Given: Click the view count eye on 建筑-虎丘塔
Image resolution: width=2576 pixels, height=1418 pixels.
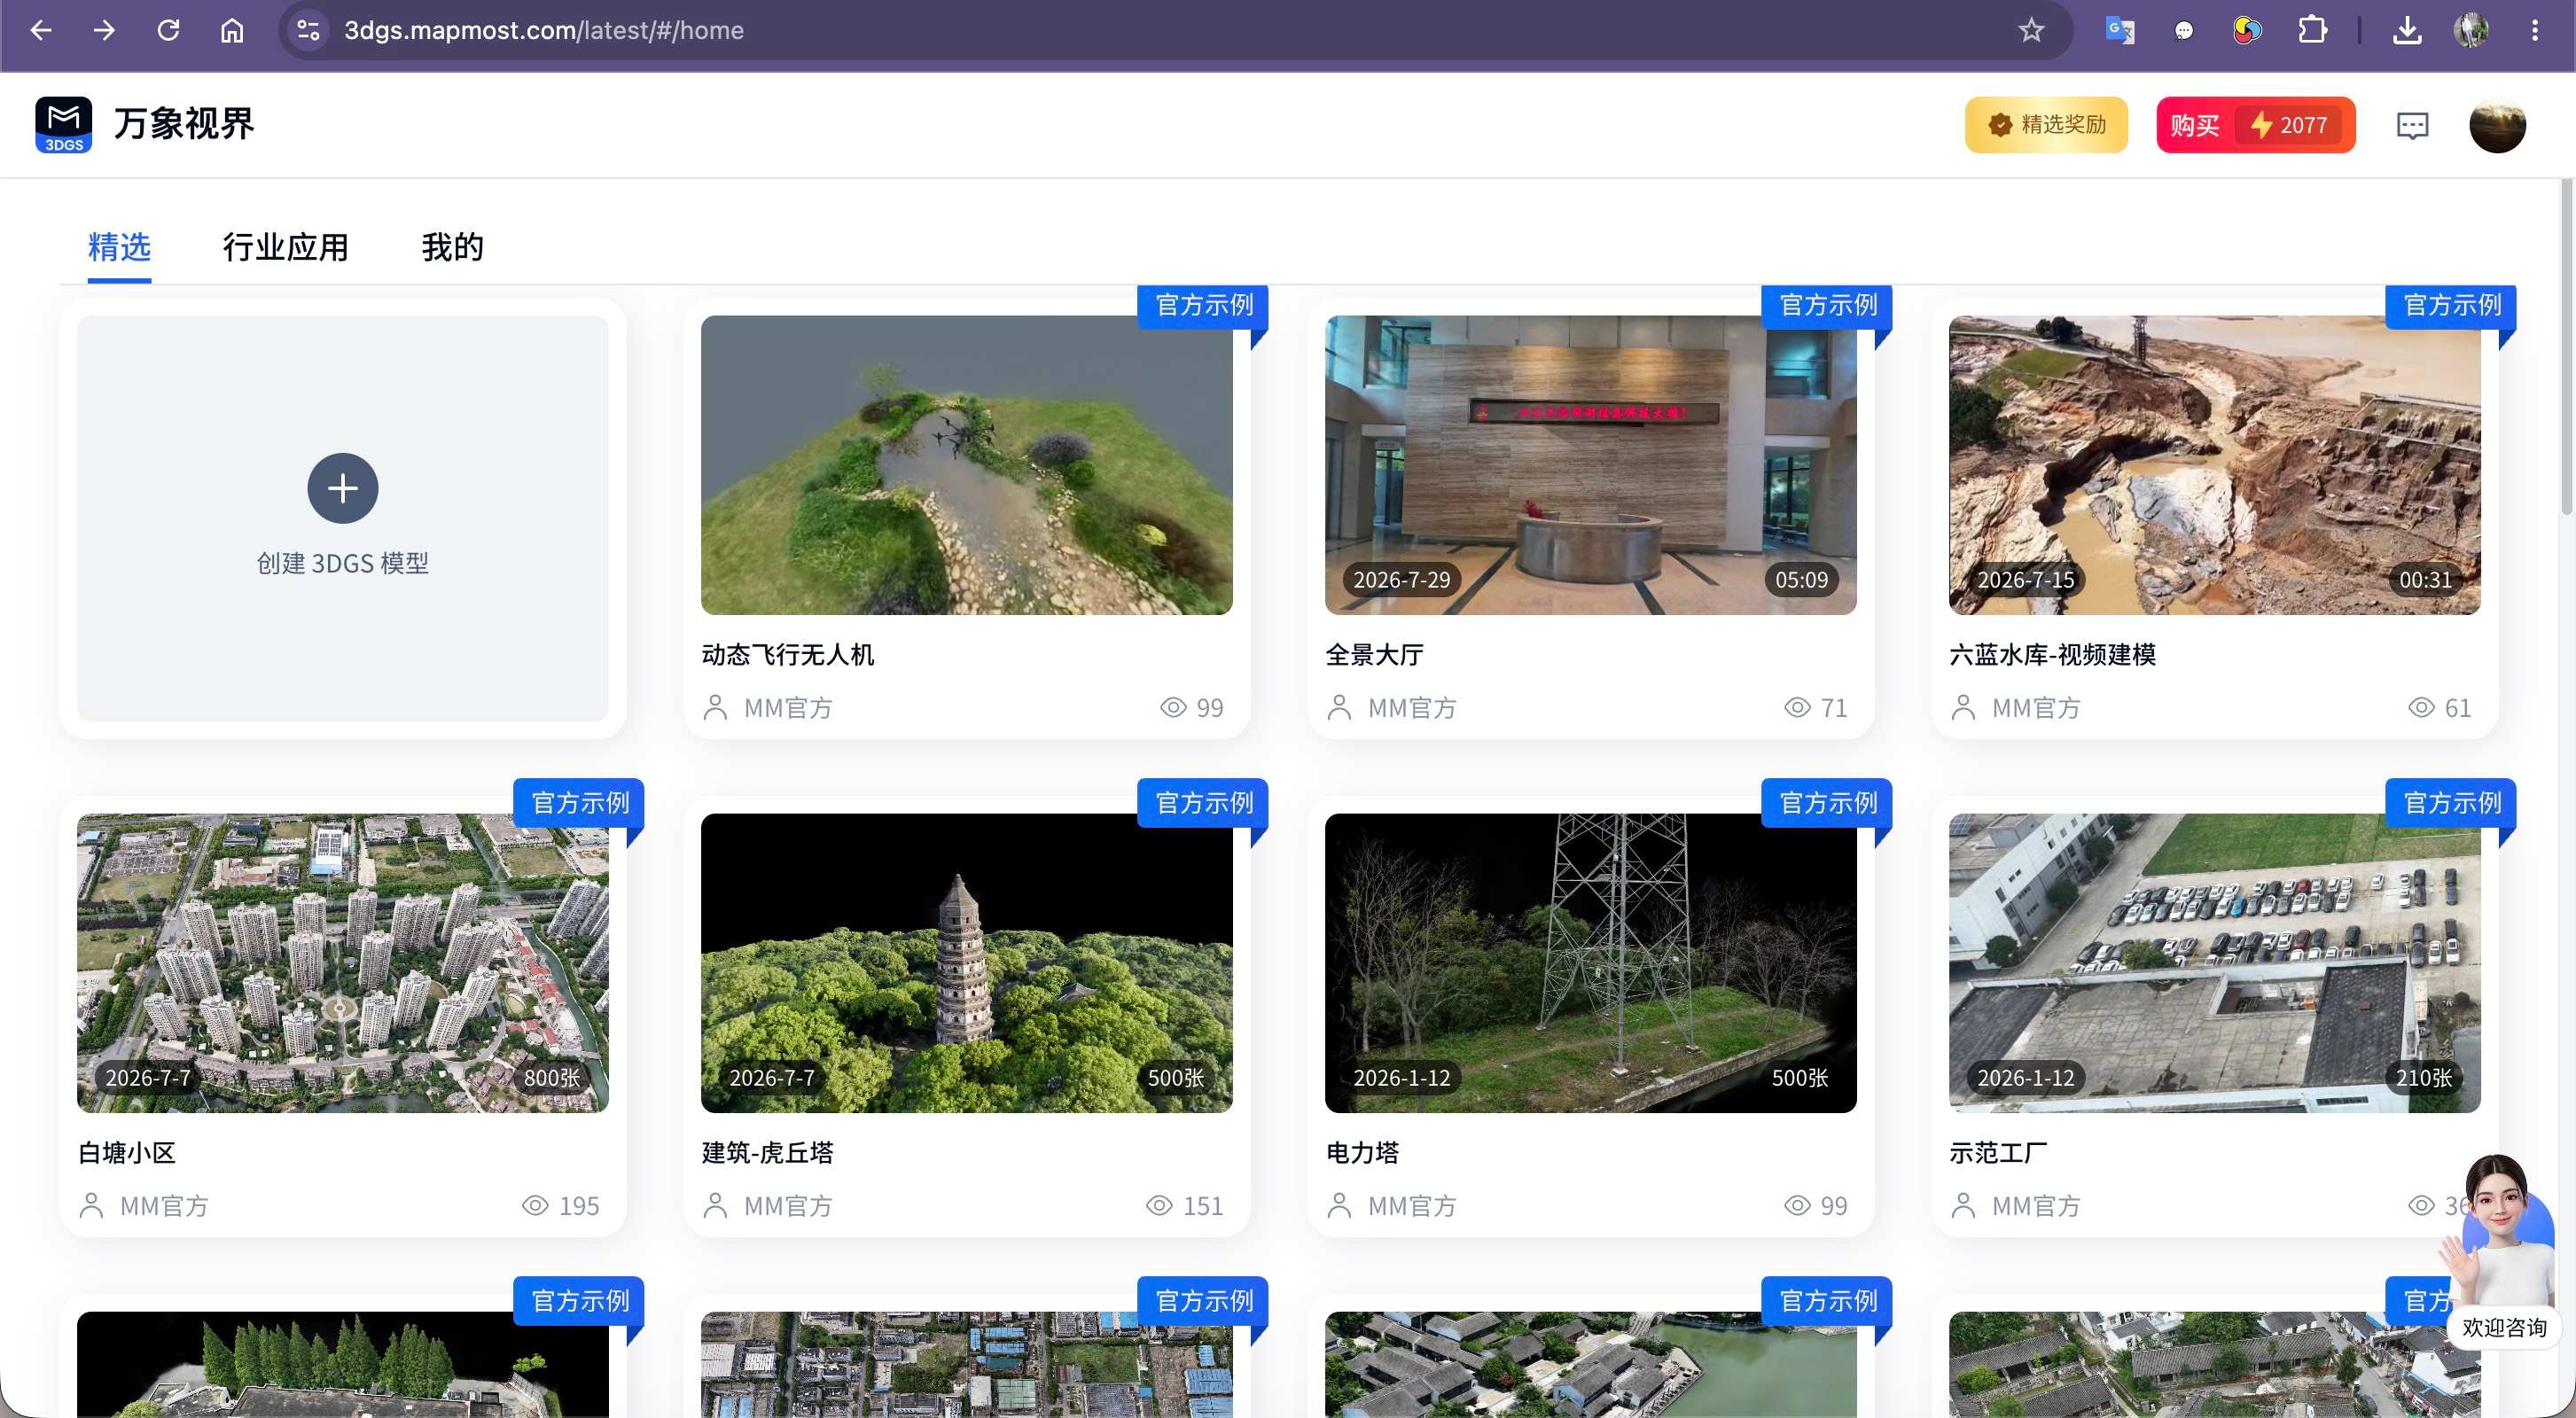Looking at the screenshot, I should [x=1159, y=1206].
